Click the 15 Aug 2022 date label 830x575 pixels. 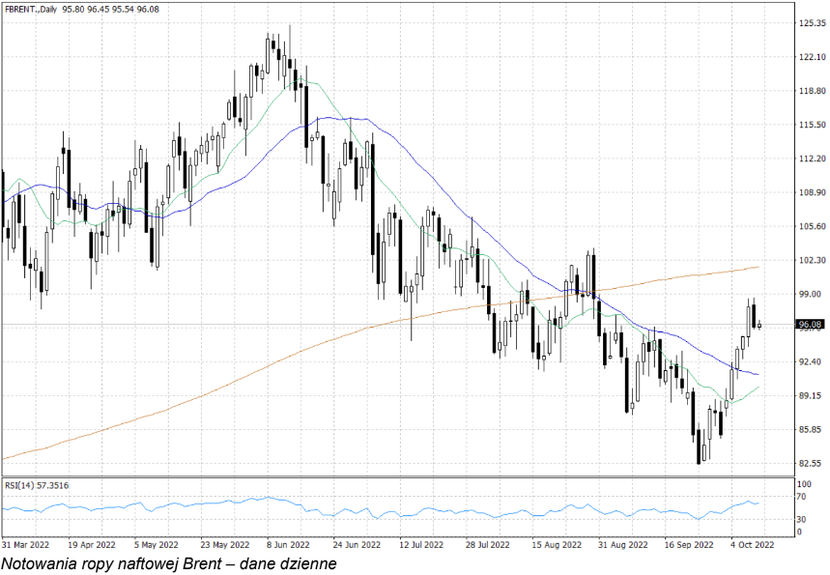557,546
